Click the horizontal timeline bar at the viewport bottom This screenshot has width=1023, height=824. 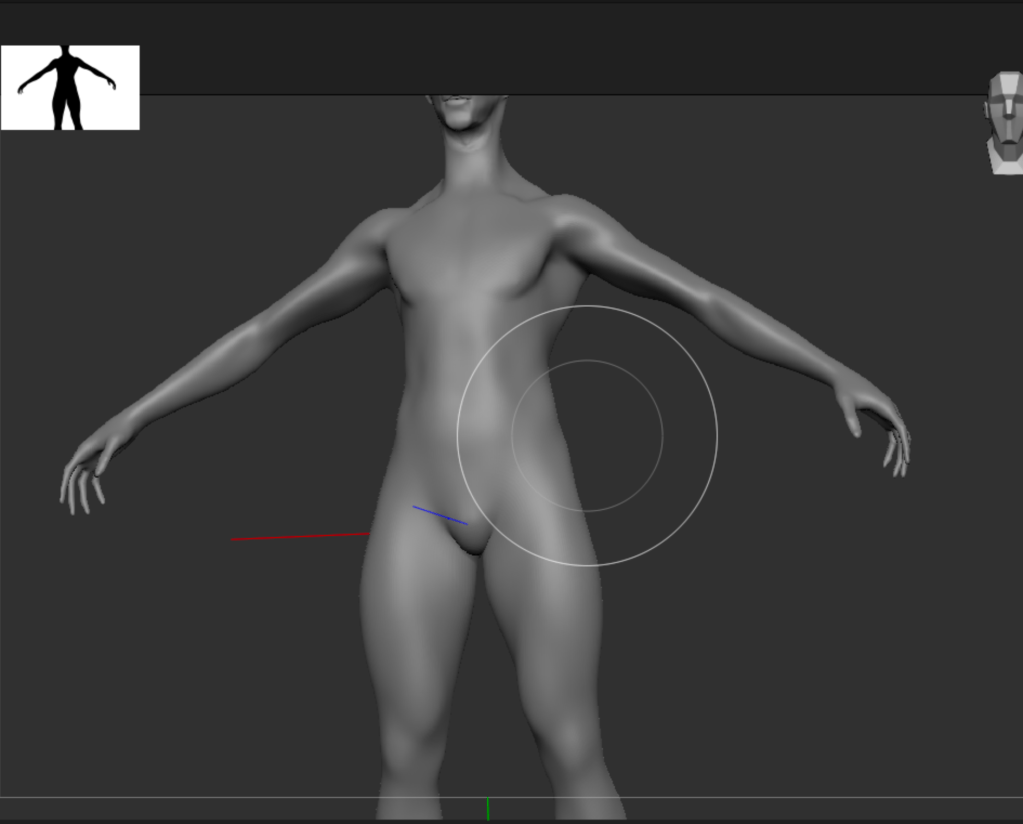click(512, 797)
